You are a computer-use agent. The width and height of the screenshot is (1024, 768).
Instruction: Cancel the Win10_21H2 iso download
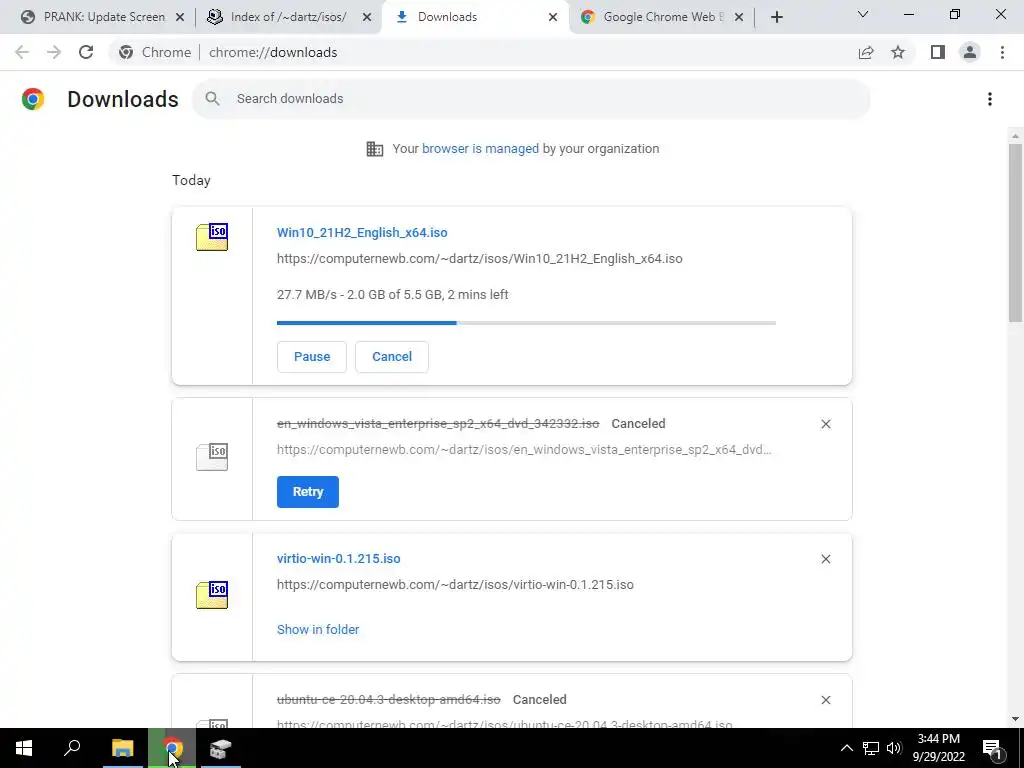coord(392,357)
